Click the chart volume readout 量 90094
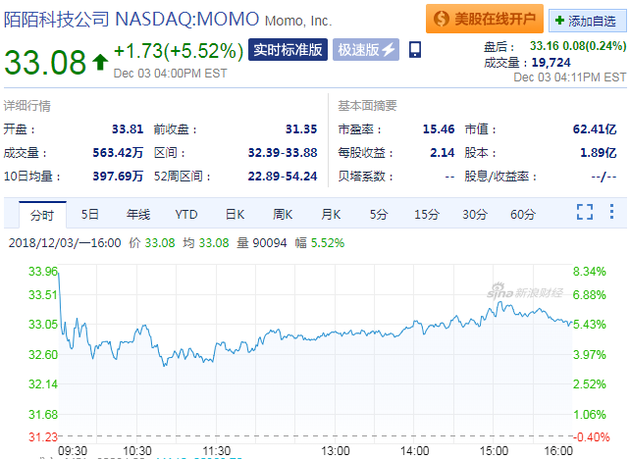The width and height of the screenshot is (630, 459). tap(262, 243)
